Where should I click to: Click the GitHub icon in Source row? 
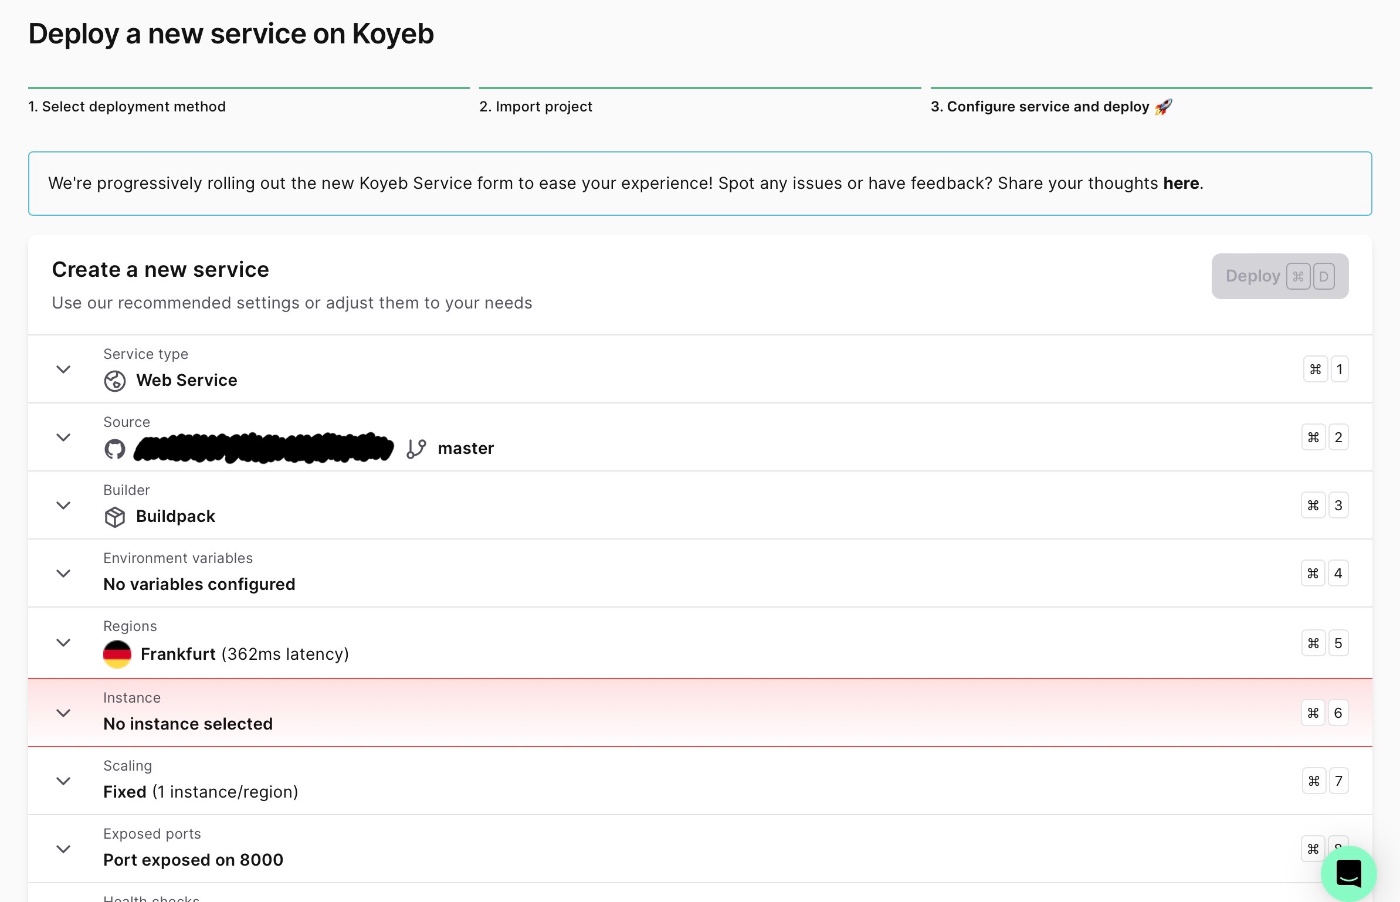click(x=115, y=449)
